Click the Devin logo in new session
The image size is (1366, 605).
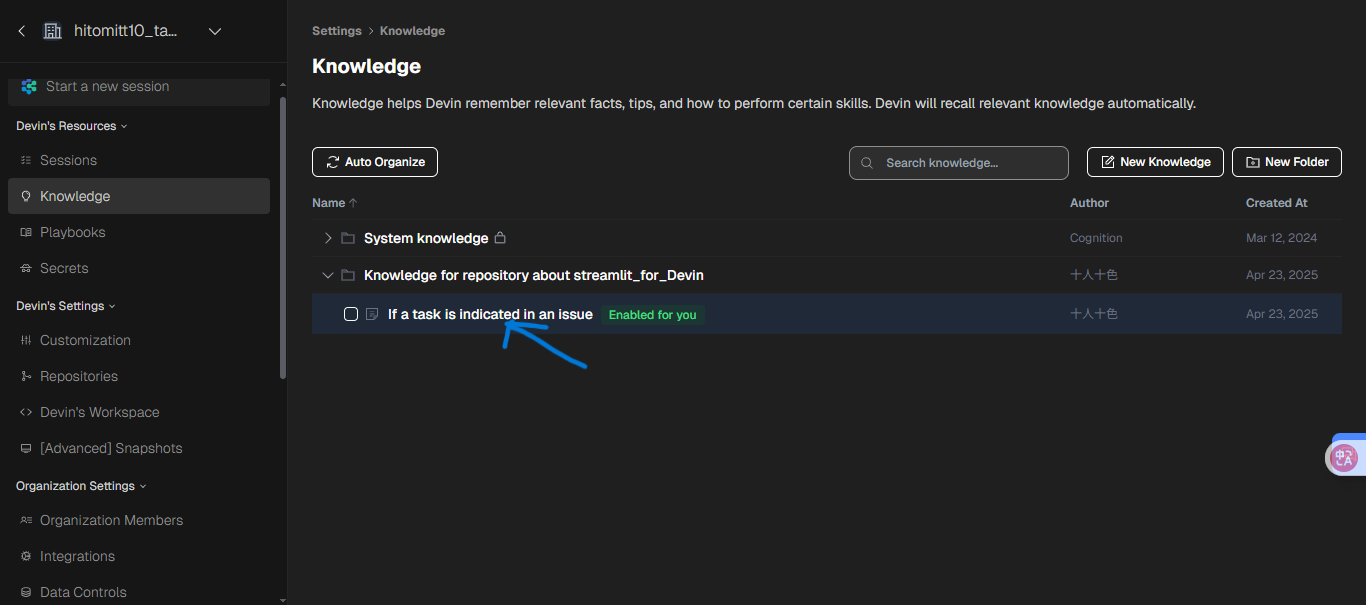[29, 87]
